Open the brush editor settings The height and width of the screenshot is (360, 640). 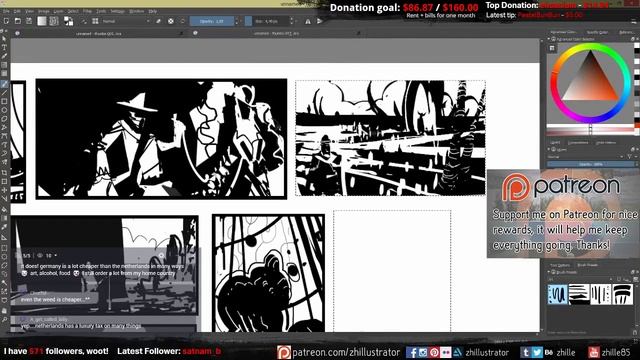coord(84,21)
